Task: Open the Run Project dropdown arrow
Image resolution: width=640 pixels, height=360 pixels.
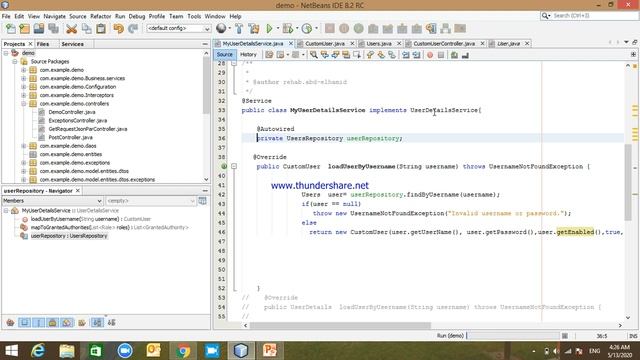Action: [278, 28]
